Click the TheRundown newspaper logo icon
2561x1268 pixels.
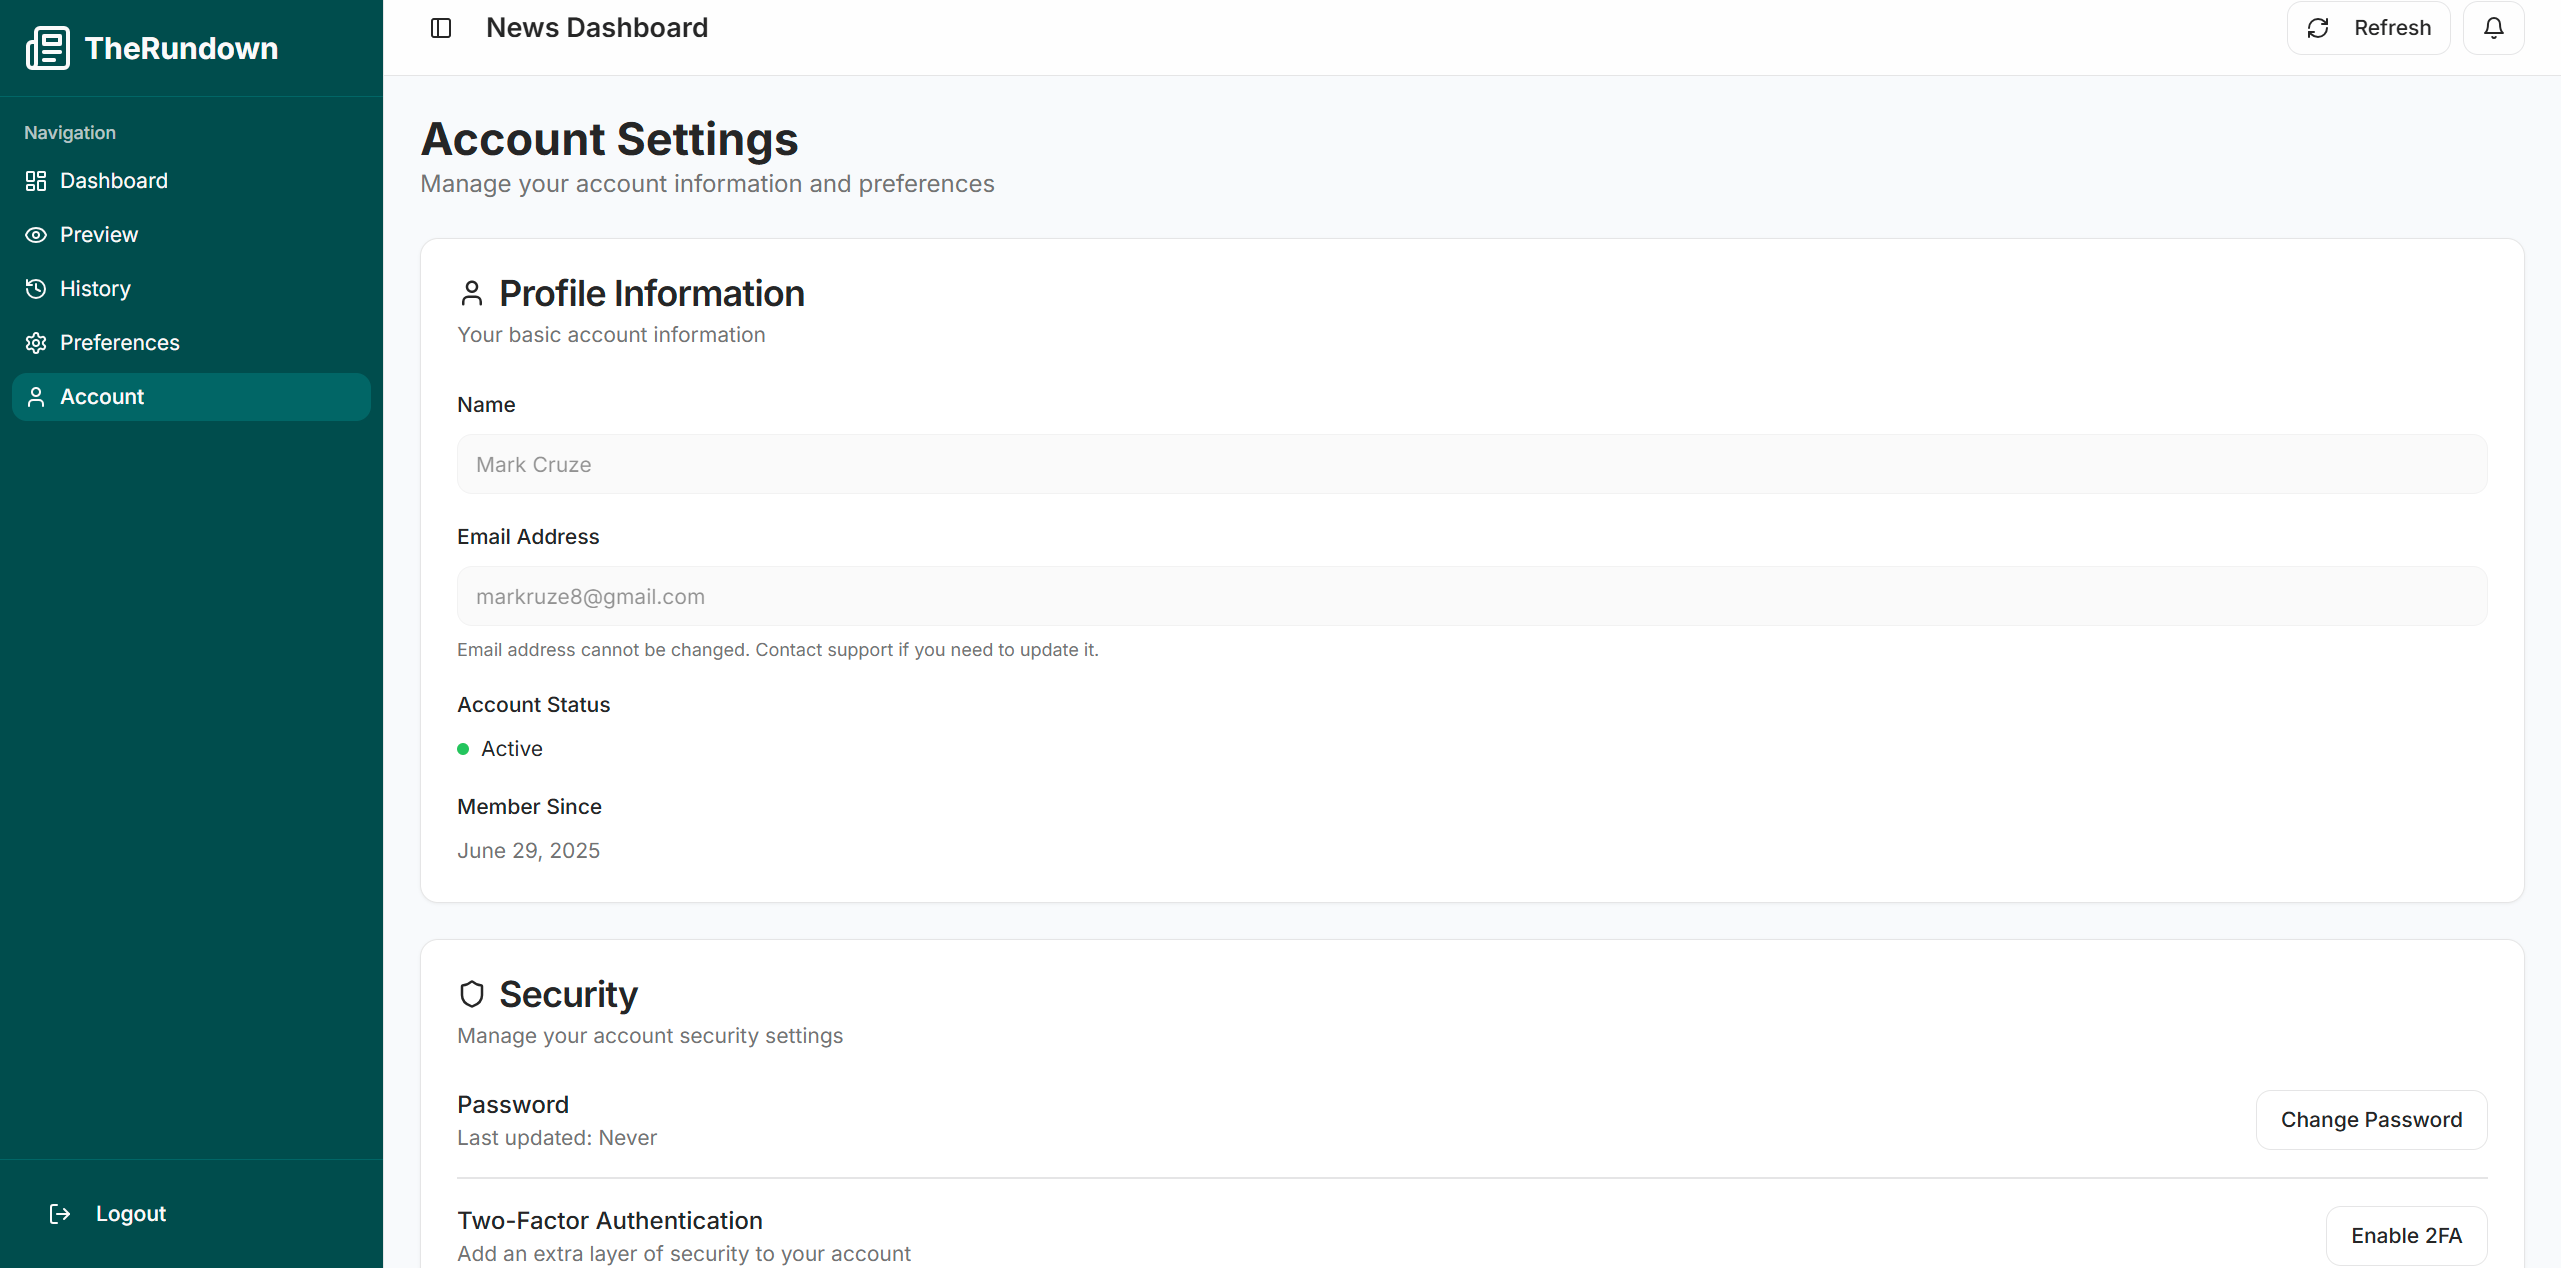point(47,48)
